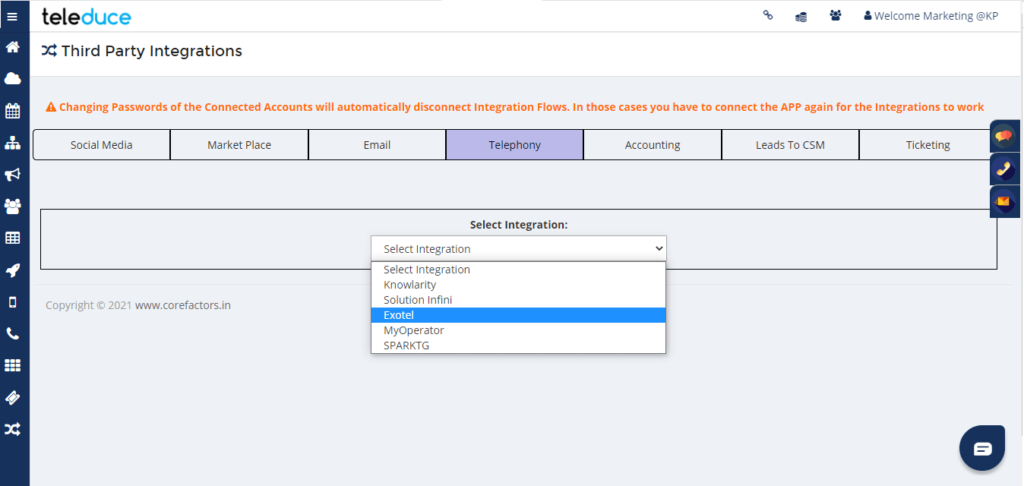Open the phone call side widget
Viewport: 1024px width, 486px height.
click(1004, 169)
